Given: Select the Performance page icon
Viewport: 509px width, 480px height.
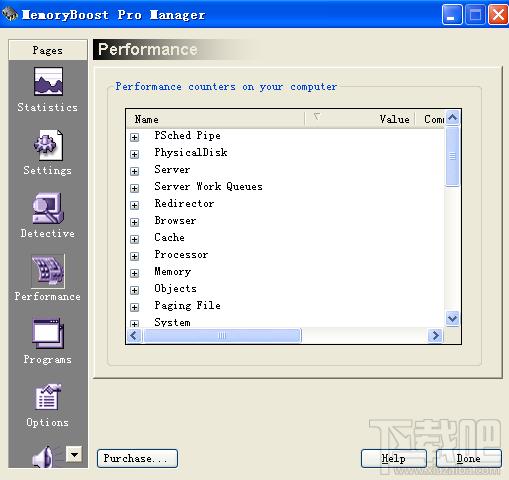Looking at the screenshot, I should point(48,271).
